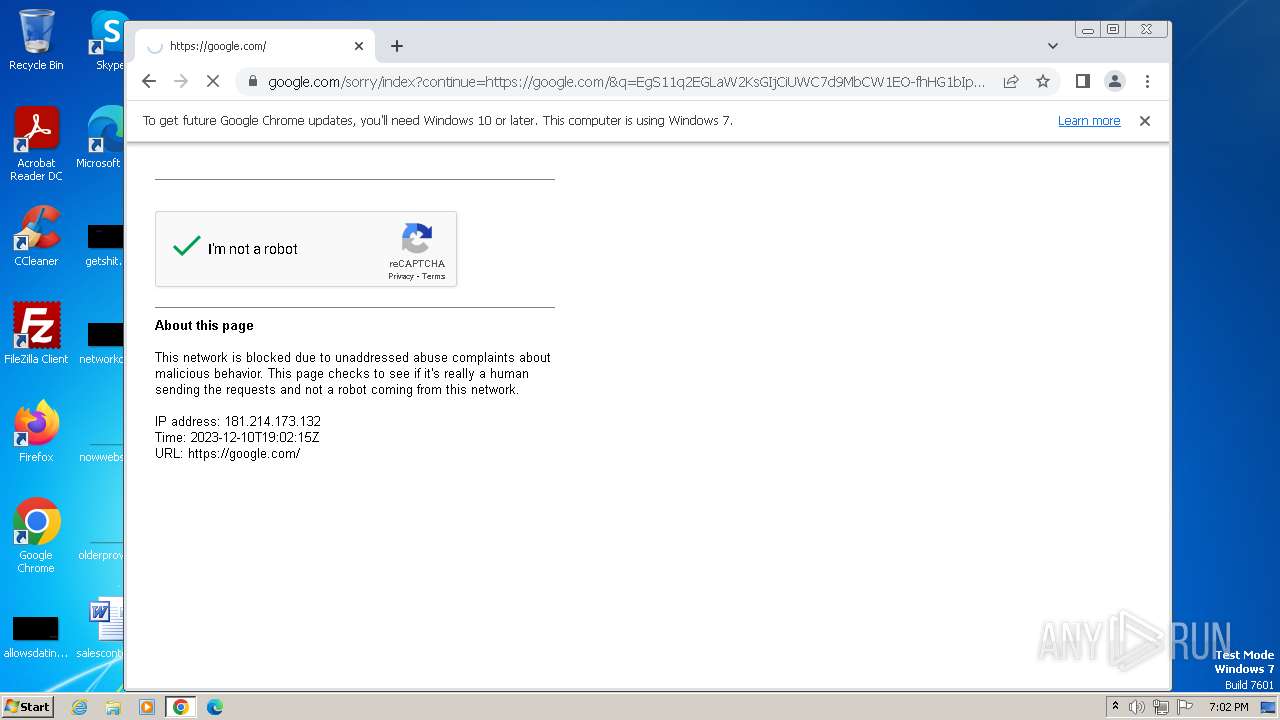This screenshot has width=1280, height=720.
Task: Open Edge from taskbar
Action: point(214,707)
